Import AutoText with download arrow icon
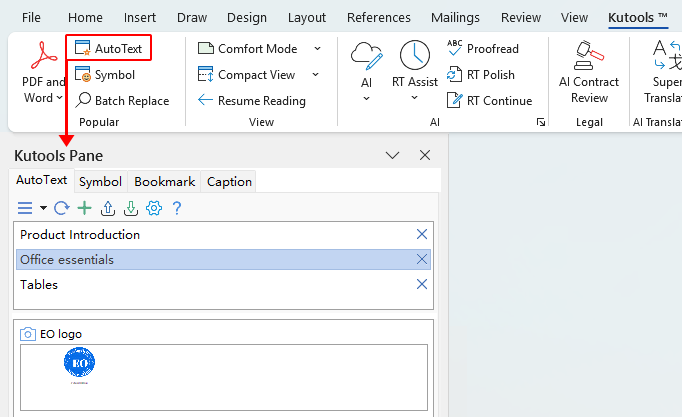This screenshot has width=682, height=417. (x=130, y=208)
